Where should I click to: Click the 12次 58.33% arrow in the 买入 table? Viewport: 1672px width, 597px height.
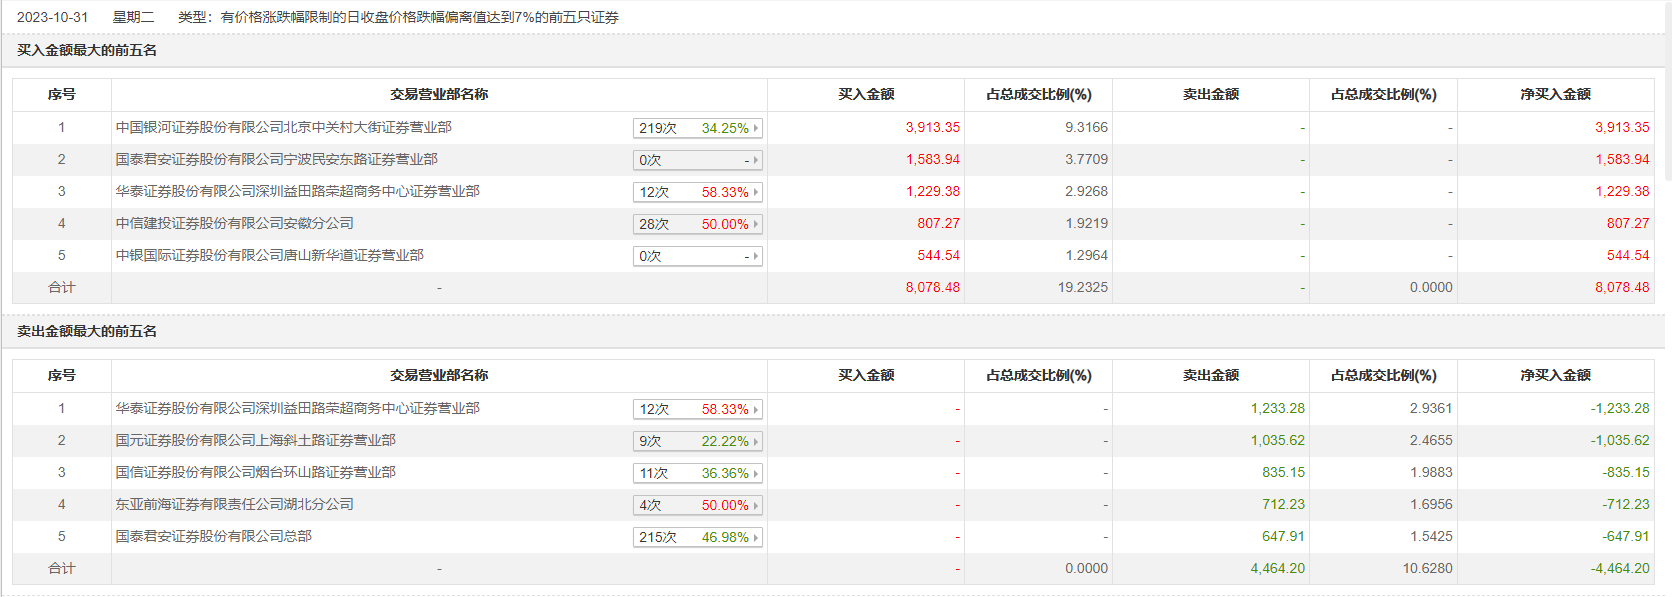(756, 192)
